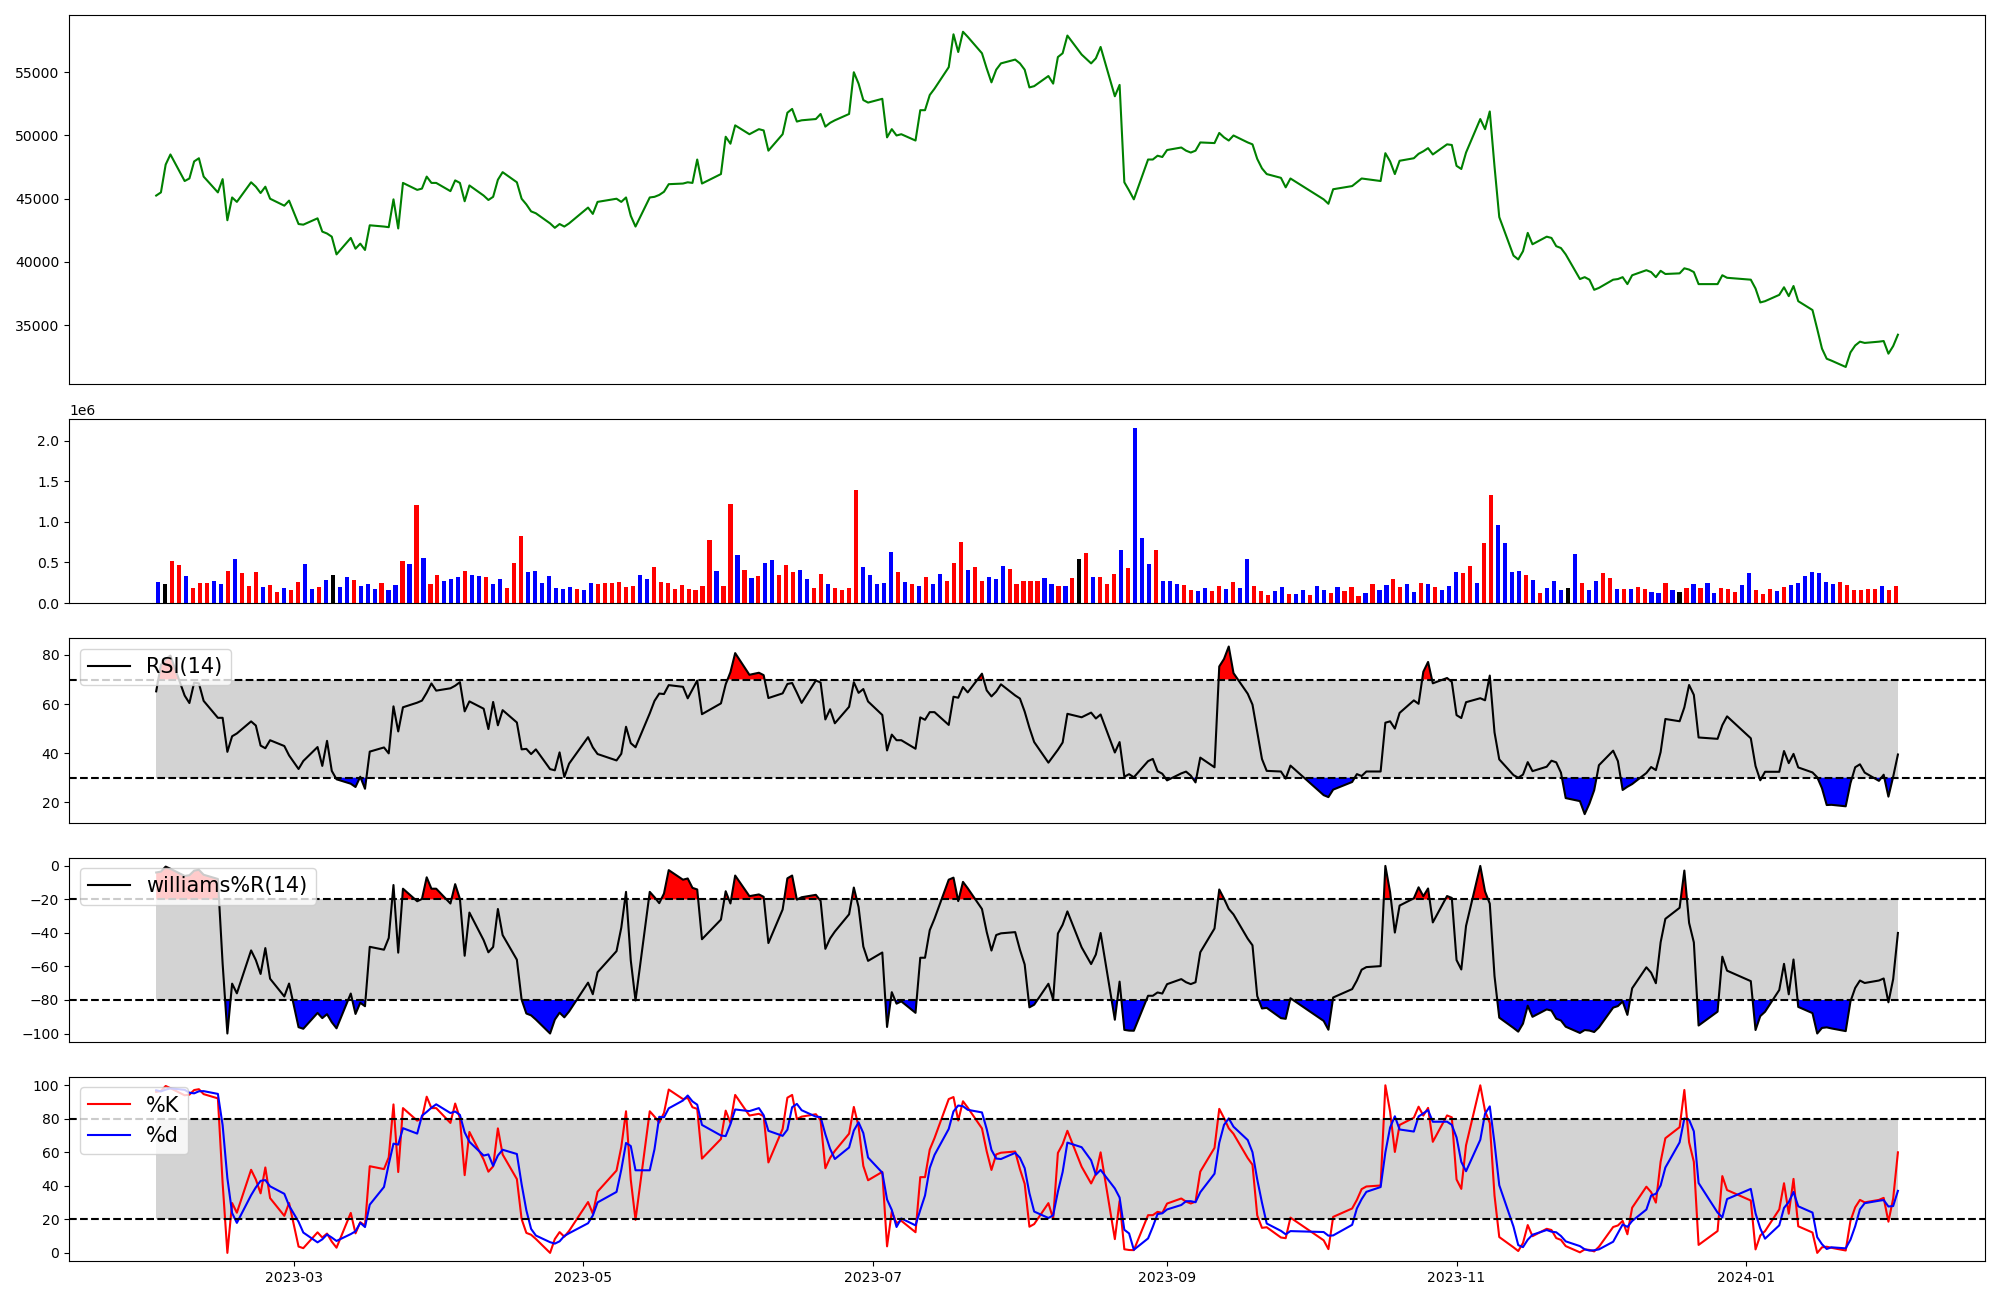Click the 40 label on RSI axis
Image resolution: width=2000 pixels, height=1300 pixels.
50,754
